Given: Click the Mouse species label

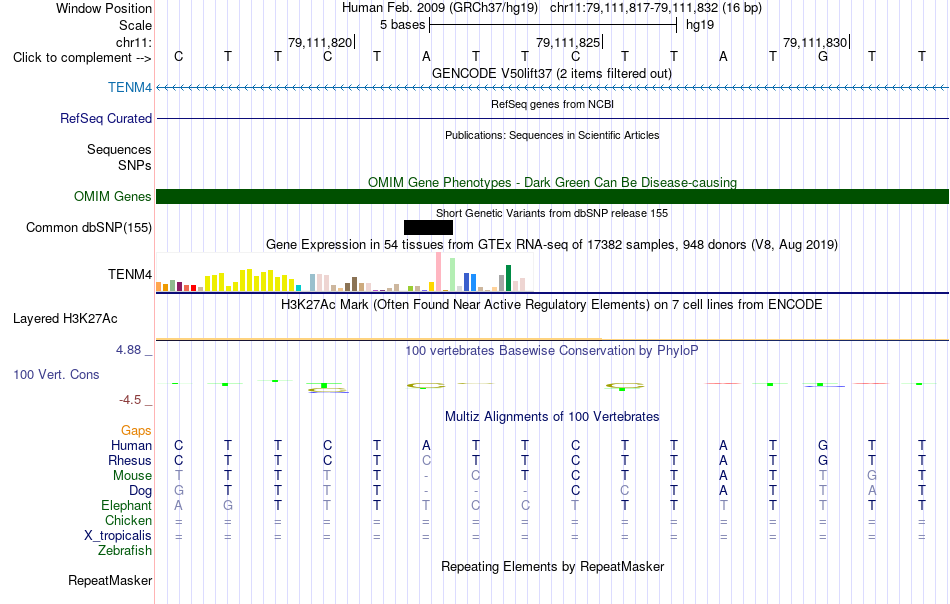Looking at the screenshot, I should (132, 476).
